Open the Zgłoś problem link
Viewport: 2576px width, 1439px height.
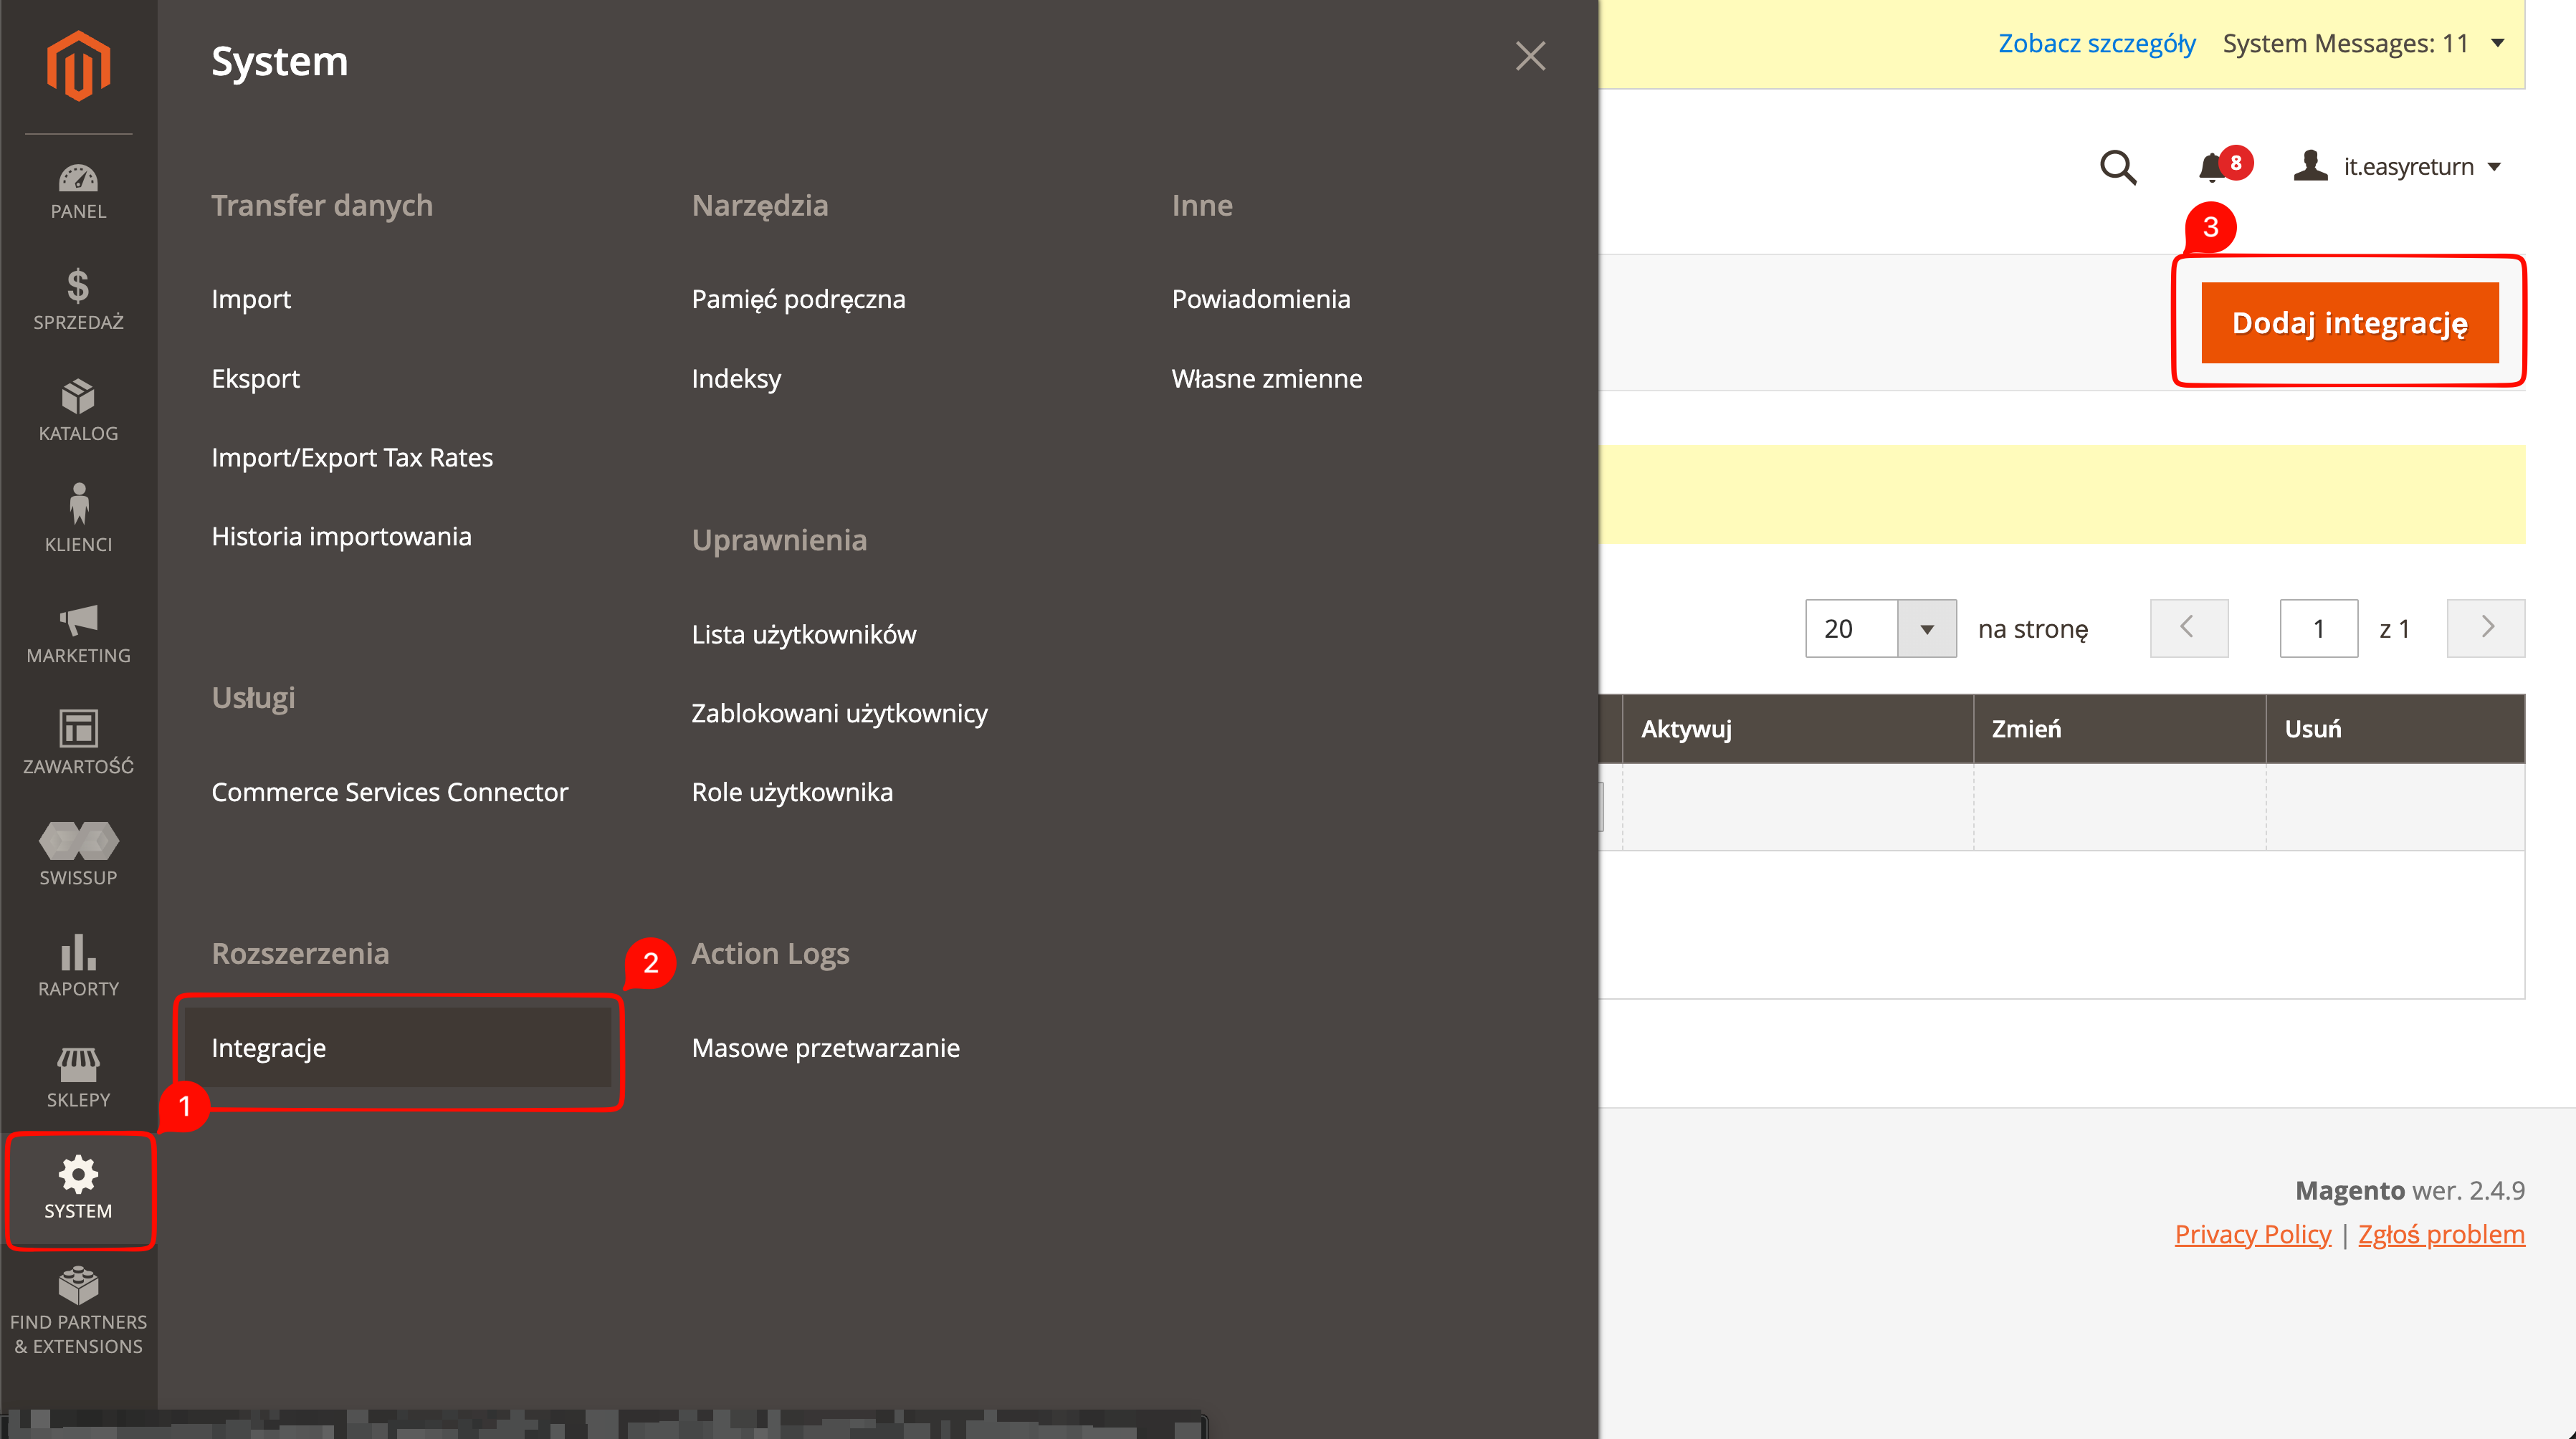coord(2441,1234)
